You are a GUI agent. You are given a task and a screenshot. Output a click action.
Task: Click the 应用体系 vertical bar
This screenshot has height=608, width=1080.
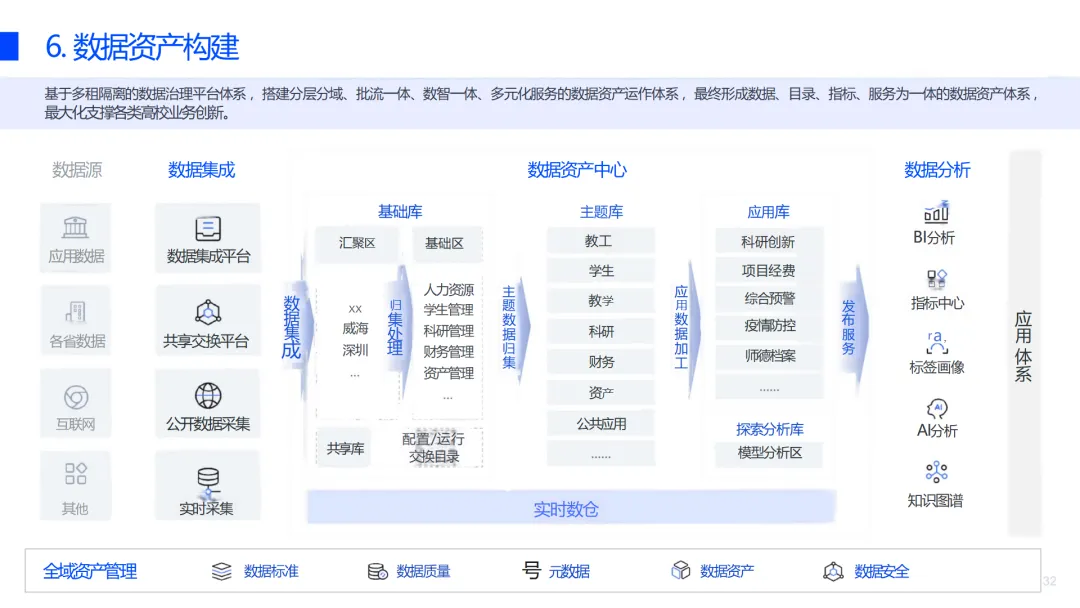(1024, 344)
